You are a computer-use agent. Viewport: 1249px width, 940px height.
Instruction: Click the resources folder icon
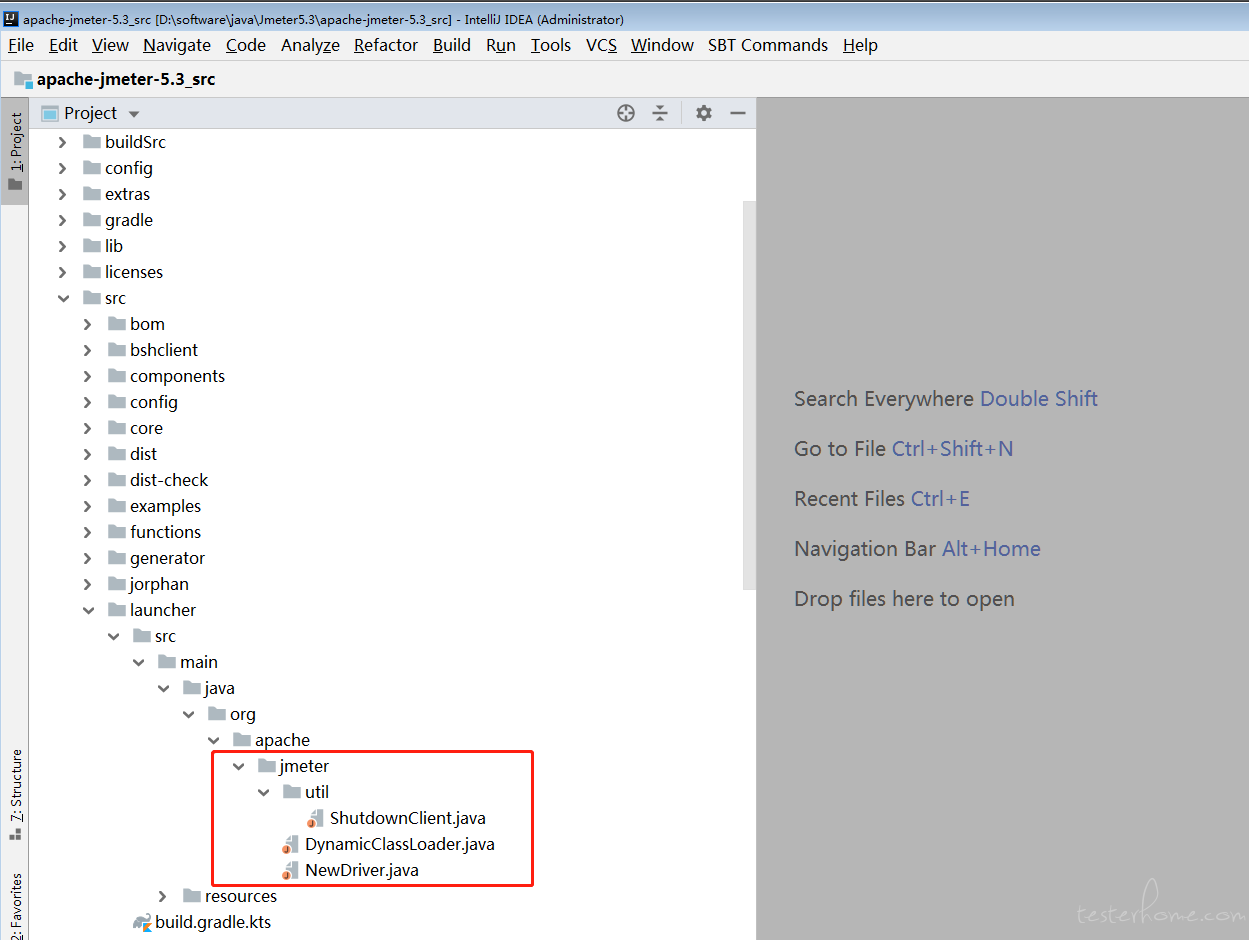(x=191, y=896)
